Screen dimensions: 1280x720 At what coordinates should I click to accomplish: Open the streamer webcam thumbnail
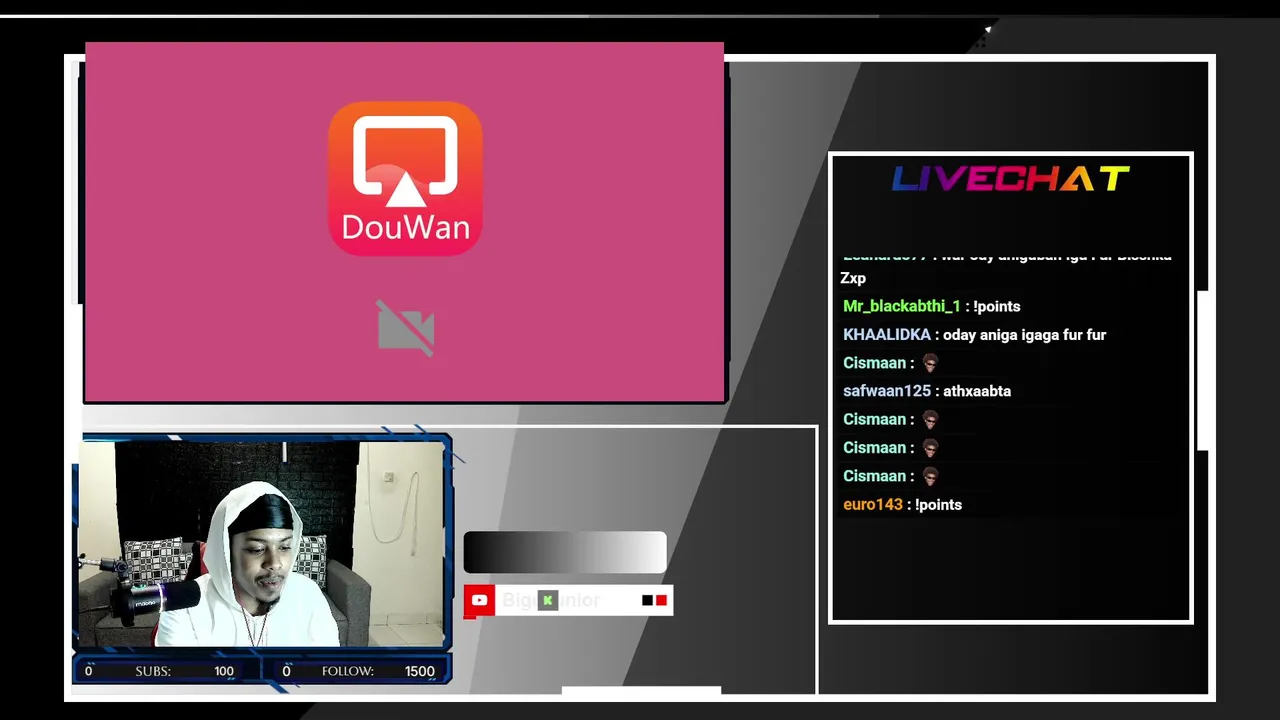pyautogui.click(x=262, y=544)
